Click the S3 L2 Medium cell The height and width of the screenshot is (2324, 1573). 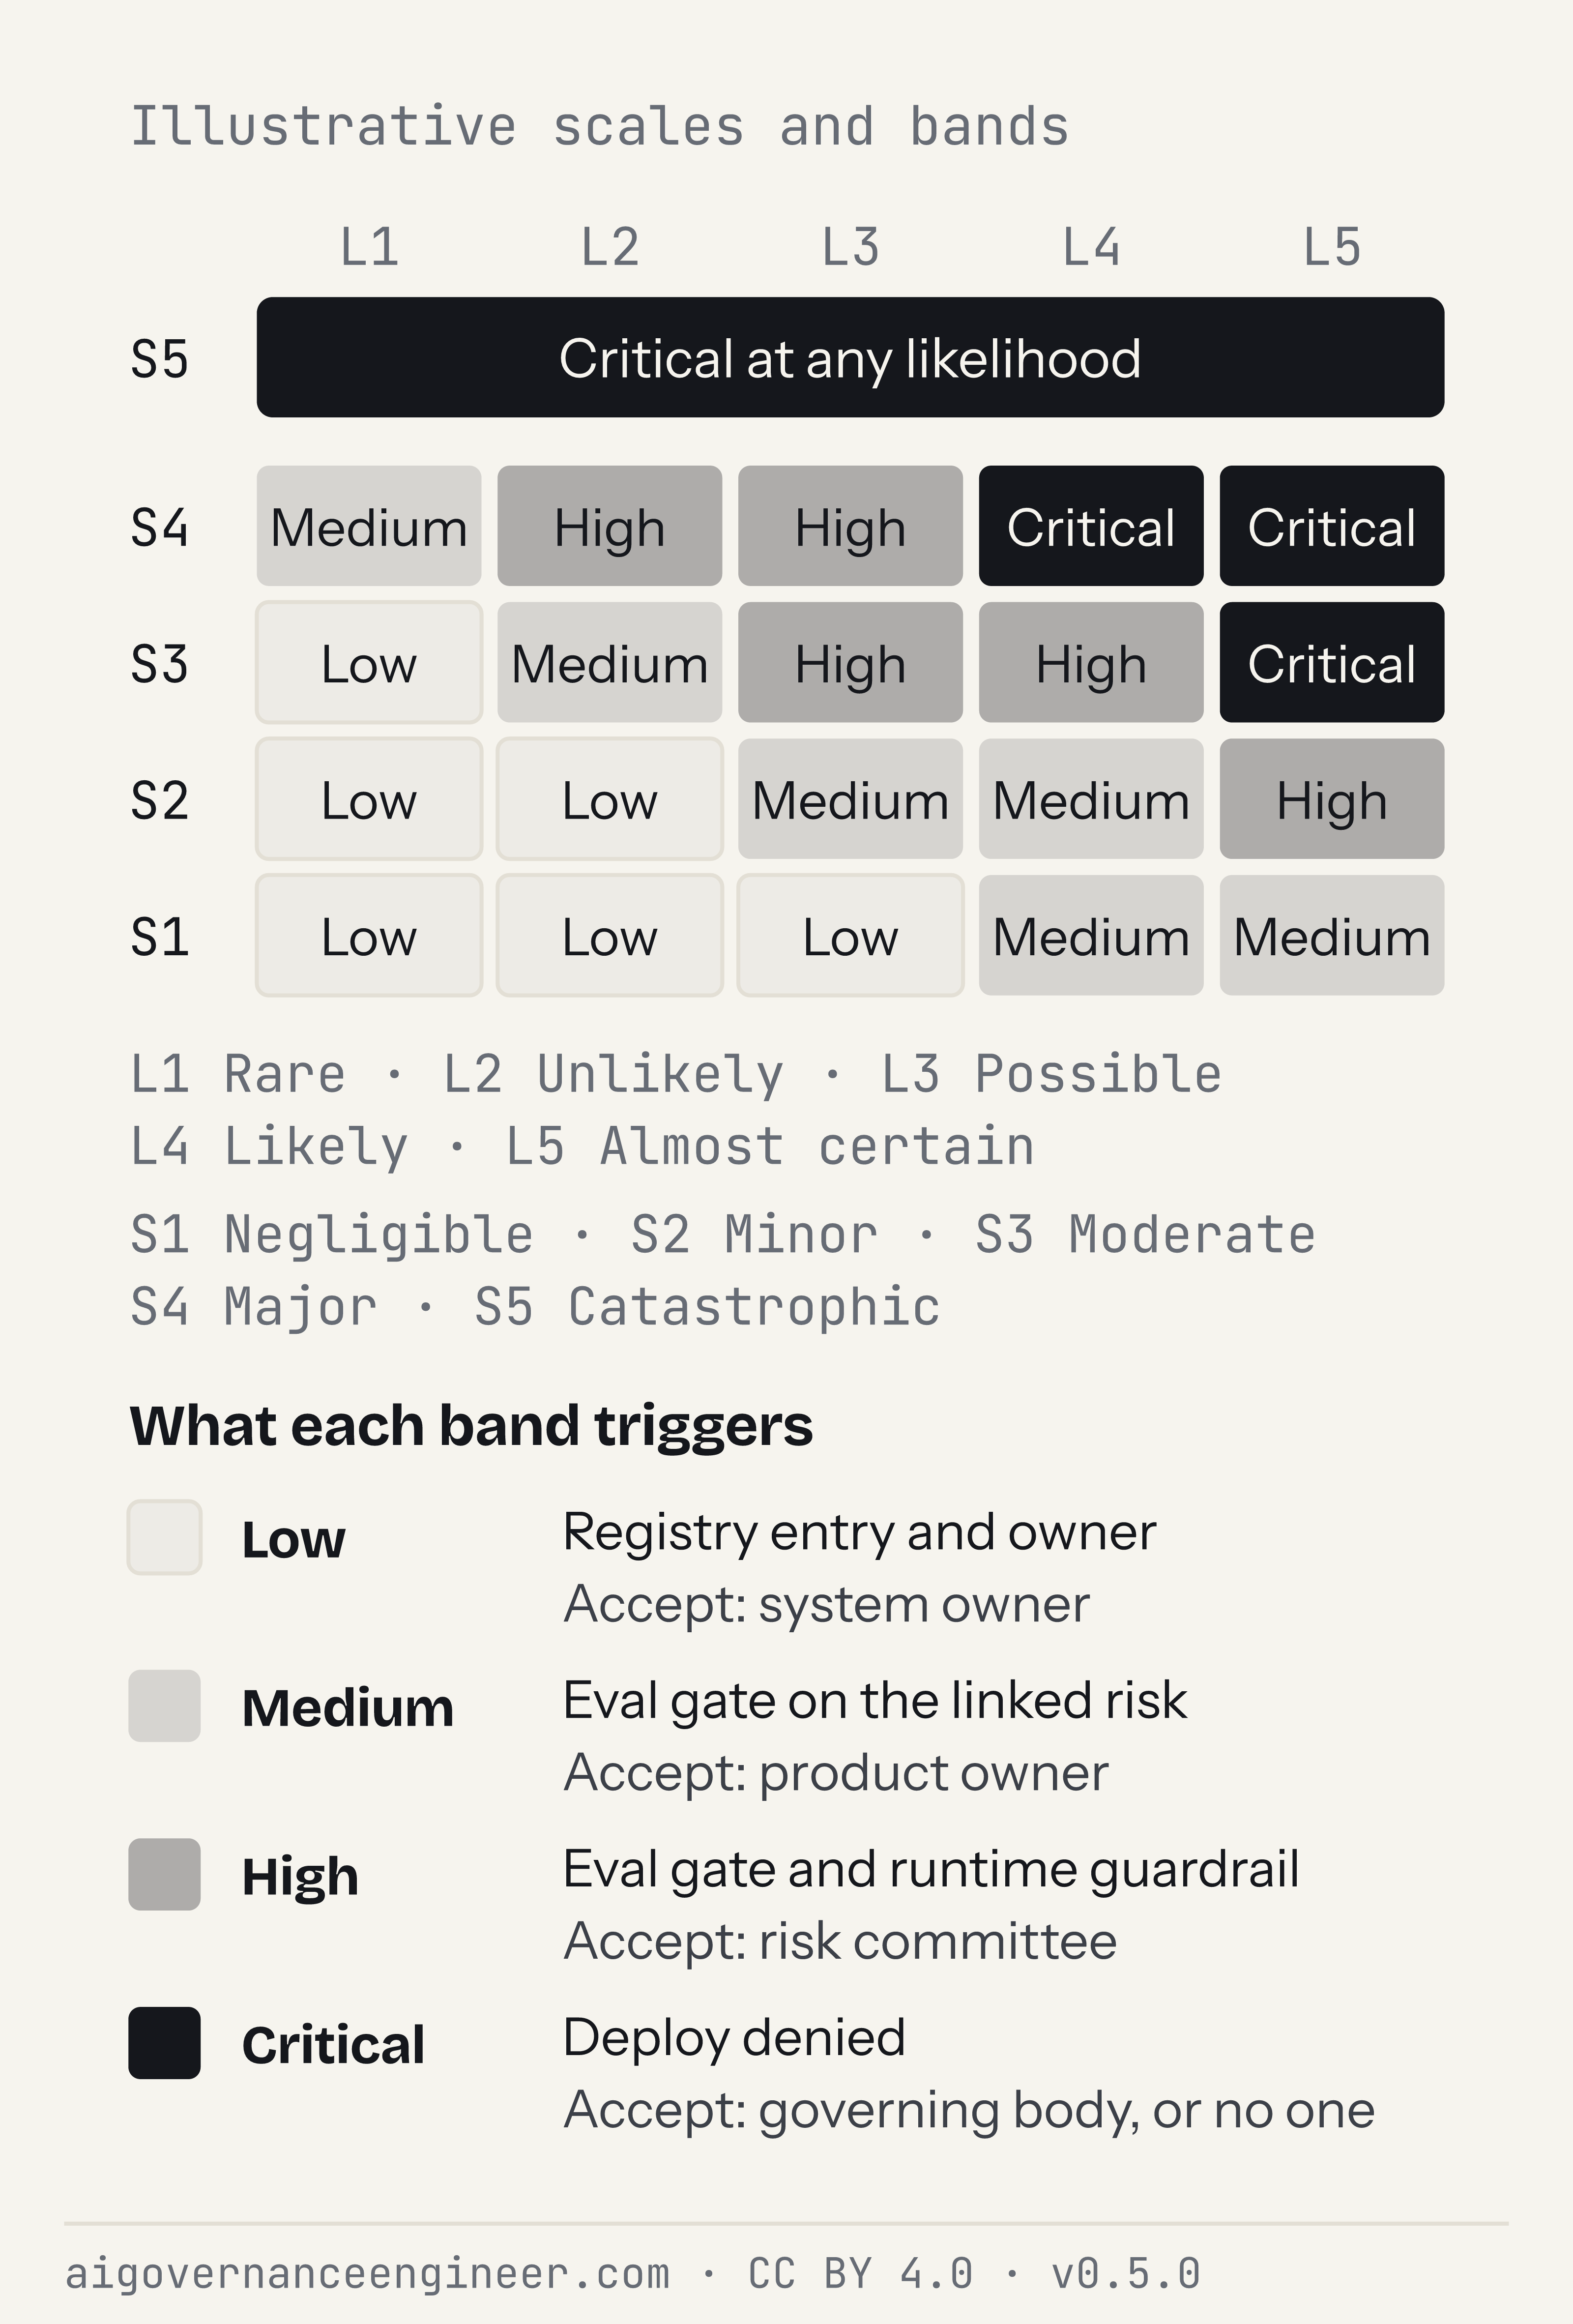[x=610, y=662]
